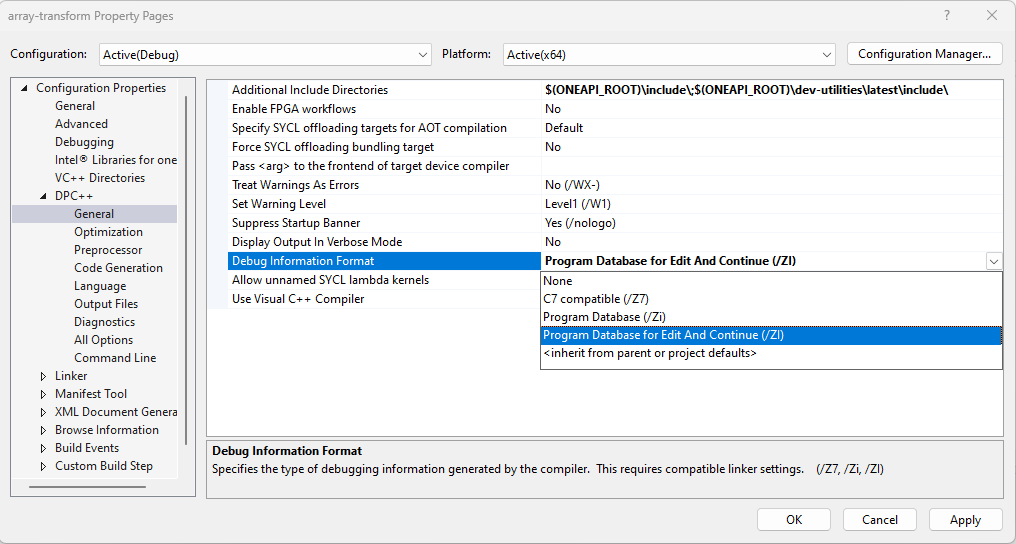Collapse the Configuration Properties tree node
This screenshot has height=544, width=1016.
tap(25, 88)
